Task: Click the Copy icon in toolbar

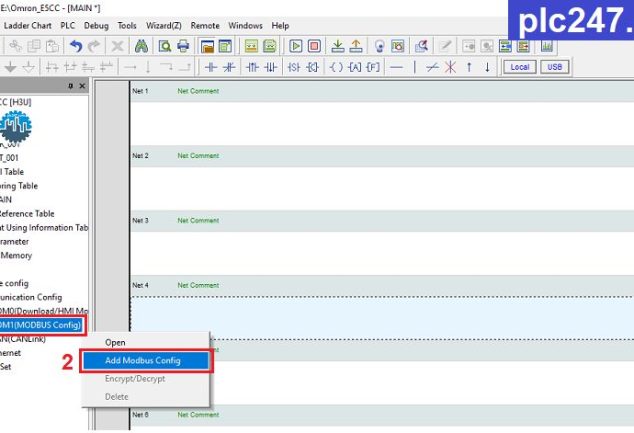Action: pyautogui.click(x=34, y=46)
